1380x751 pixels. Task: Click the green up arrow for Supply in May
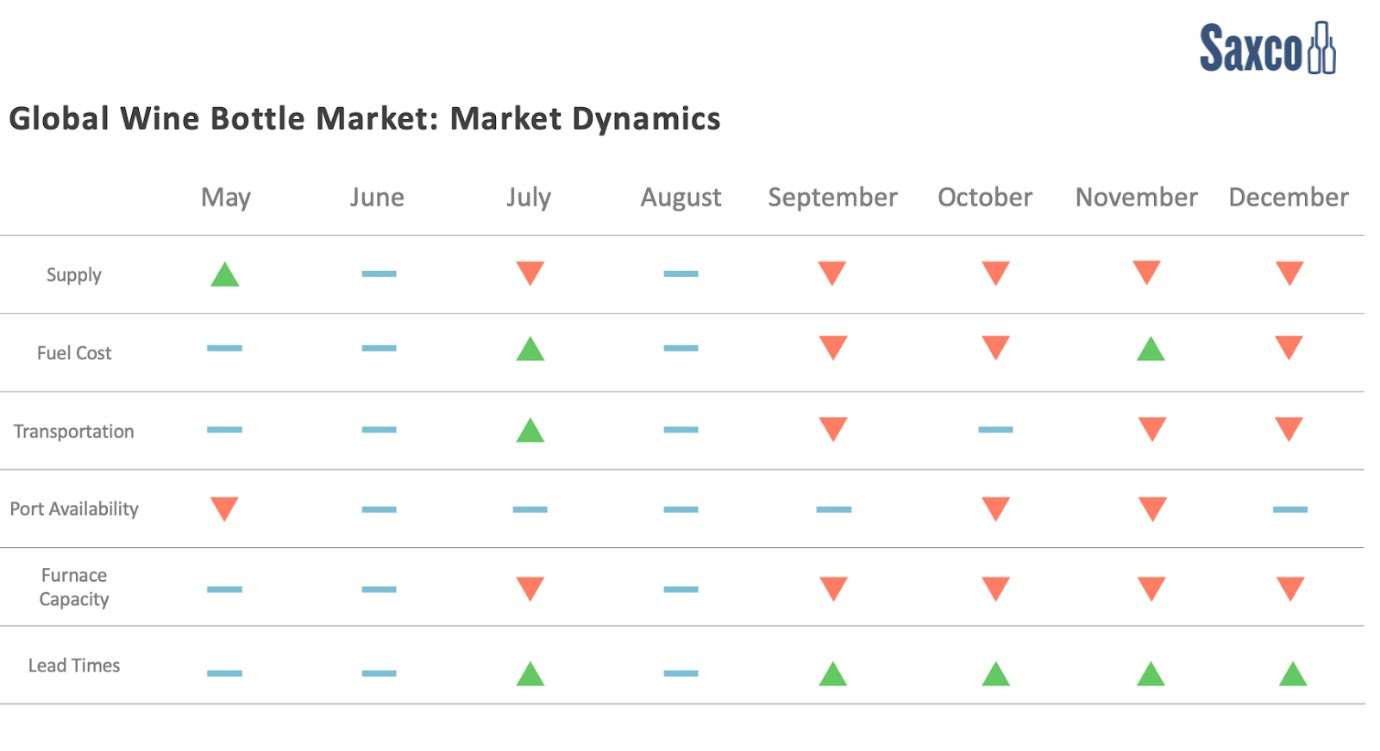225,275
